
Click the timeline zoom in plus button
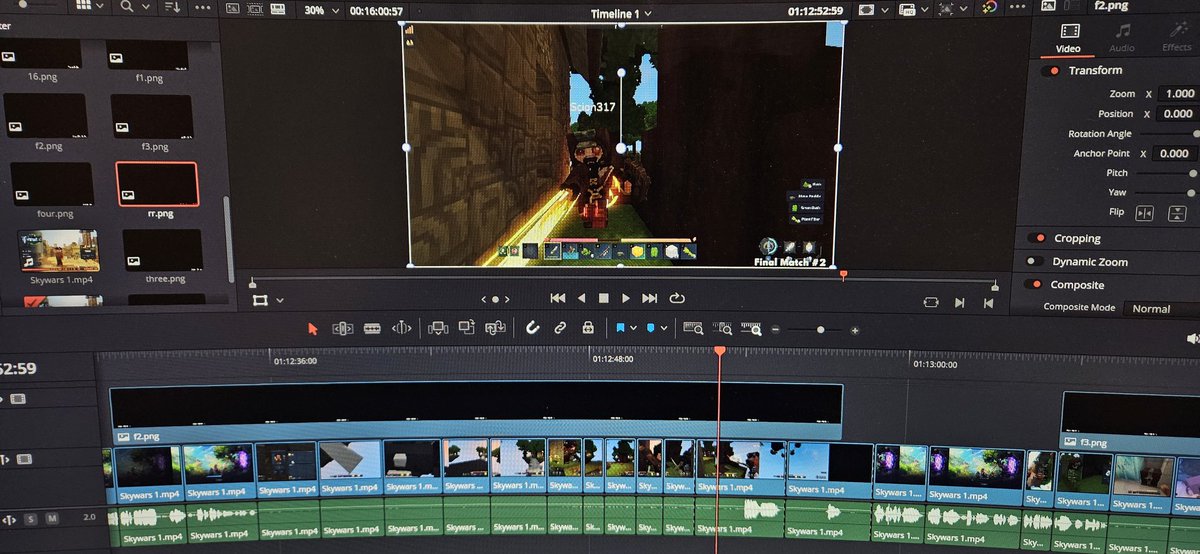[855, 330]
